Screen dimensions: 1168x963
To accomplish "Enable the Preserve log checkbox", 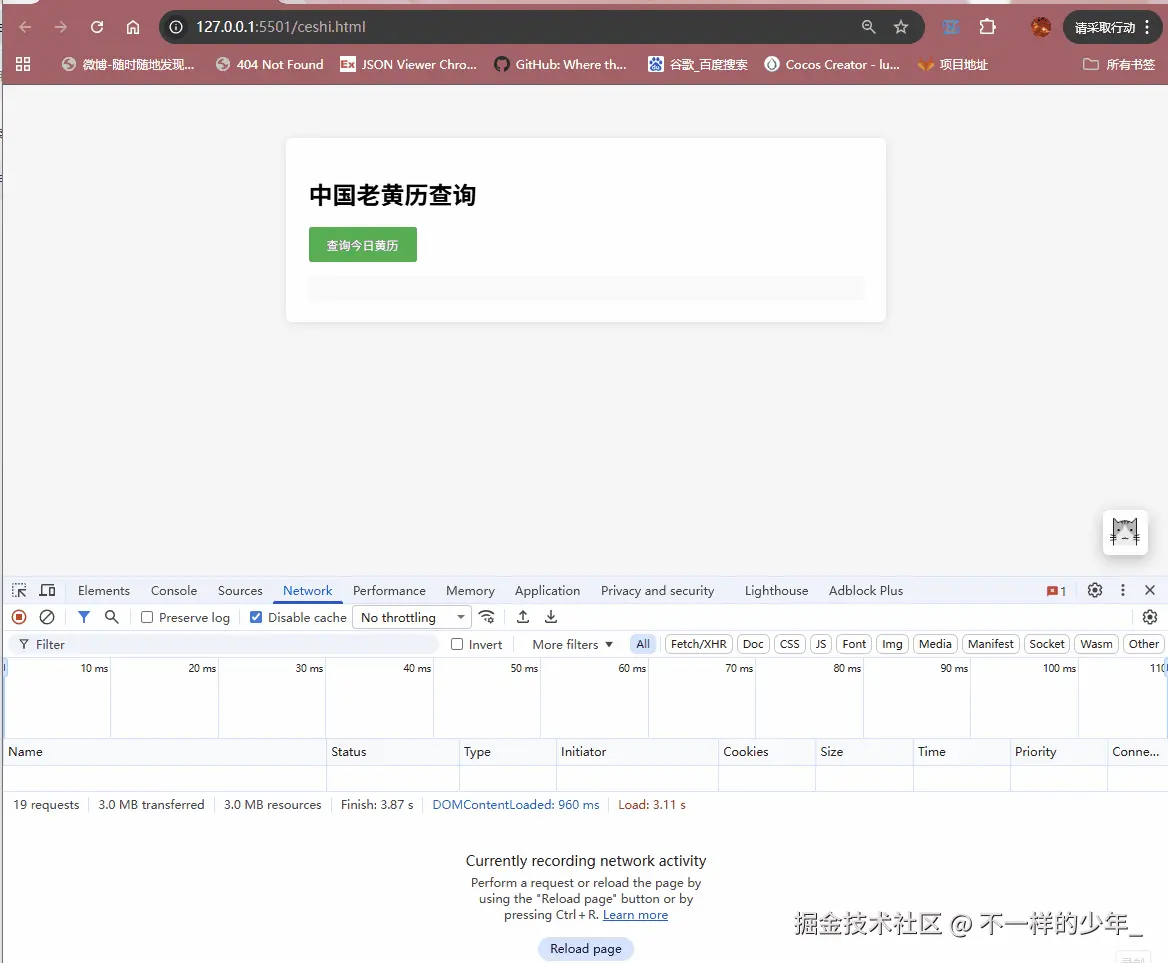I will coord(145,617).
